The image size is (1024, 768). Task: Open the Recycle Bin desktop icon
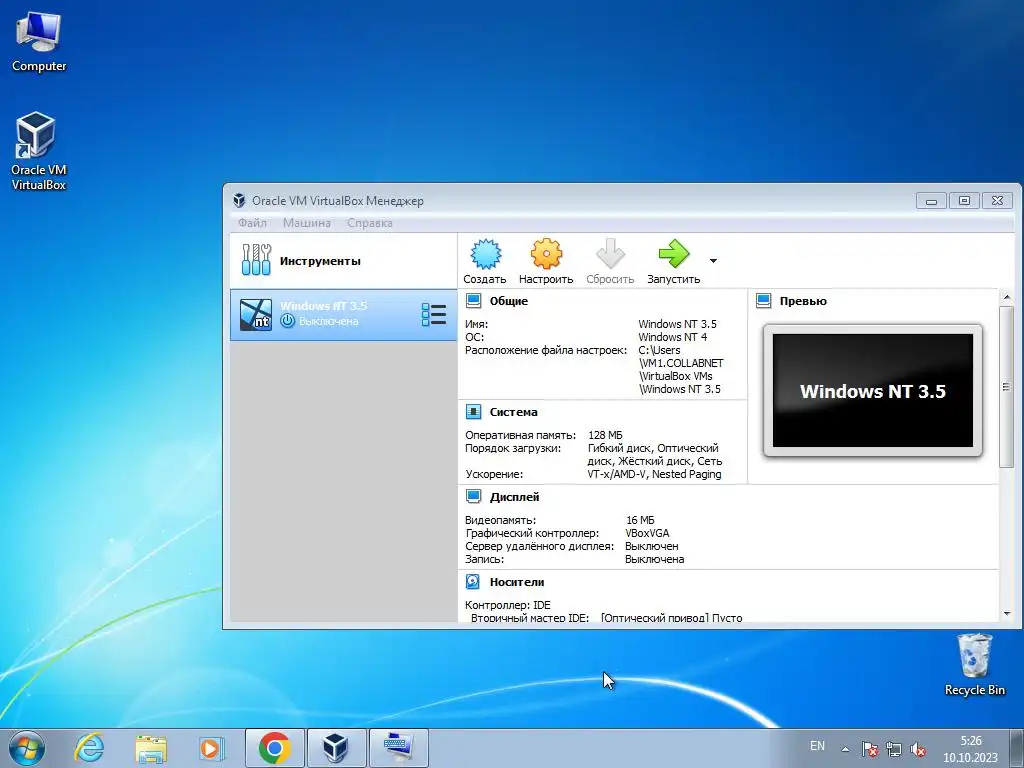pos(974,665)
